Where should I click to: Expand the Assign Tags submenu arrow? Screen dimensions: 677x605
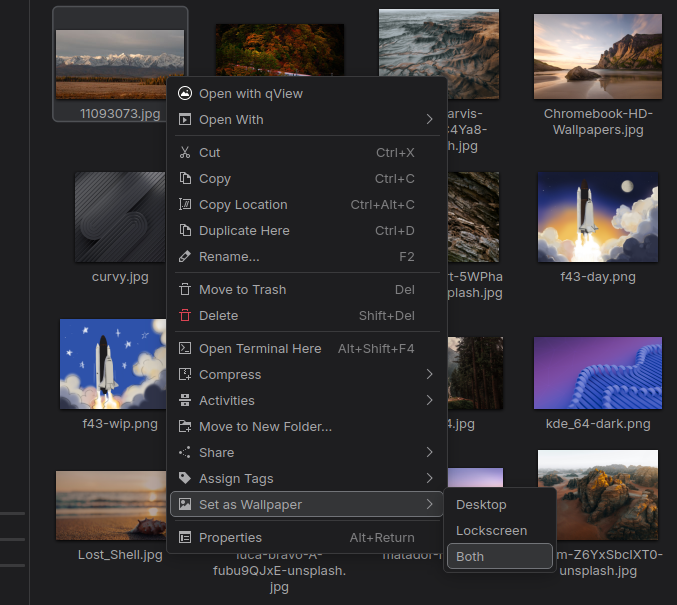pyautogui.click(x=429, y=478)
